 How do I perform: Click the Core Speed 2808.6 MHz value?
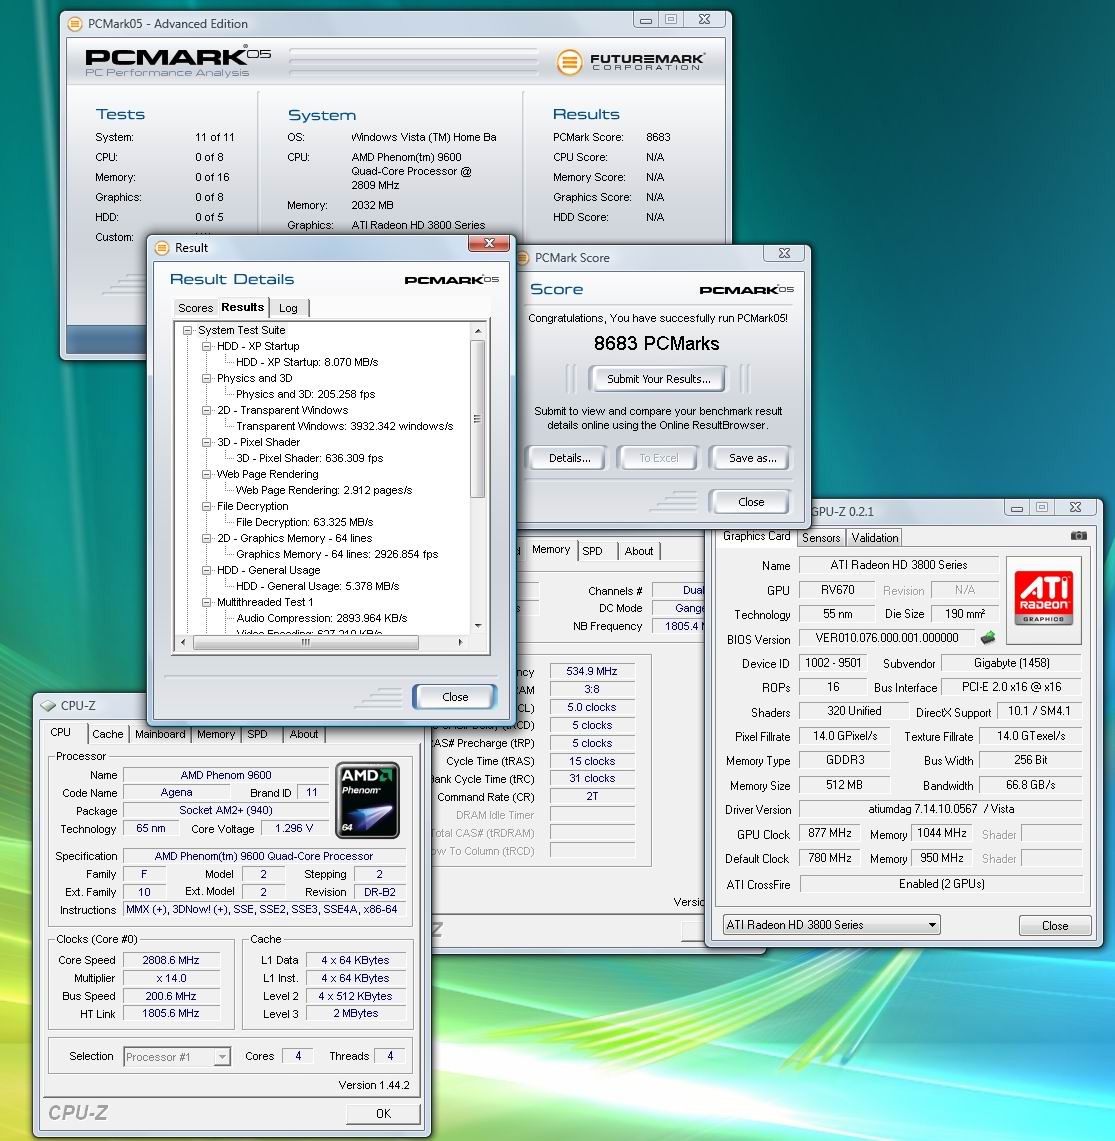point(171,961)
